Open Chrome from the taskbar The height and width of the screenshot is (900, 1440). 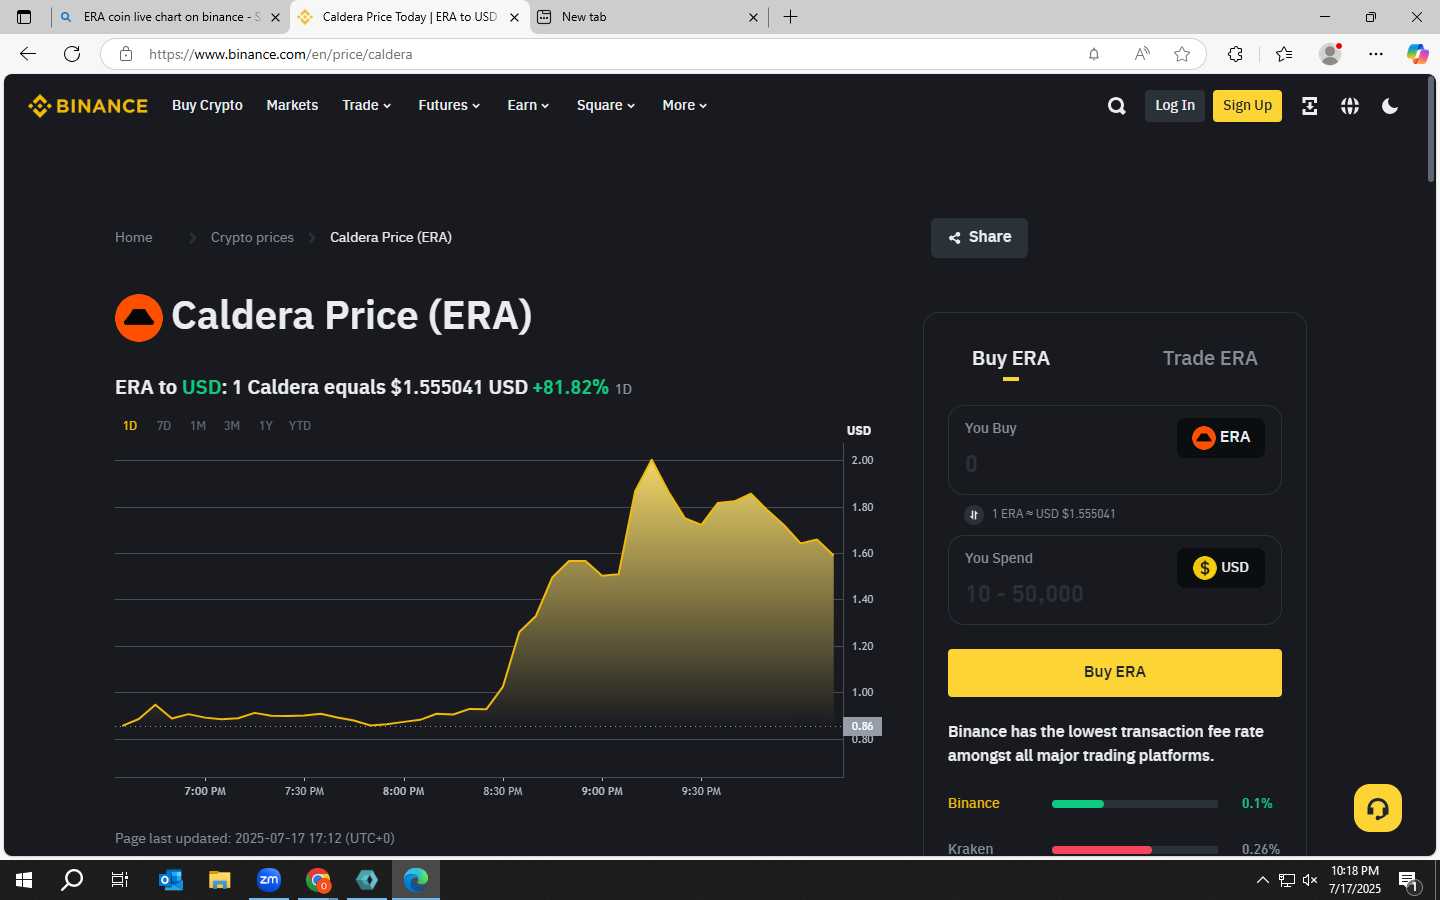tap(318, 880)
